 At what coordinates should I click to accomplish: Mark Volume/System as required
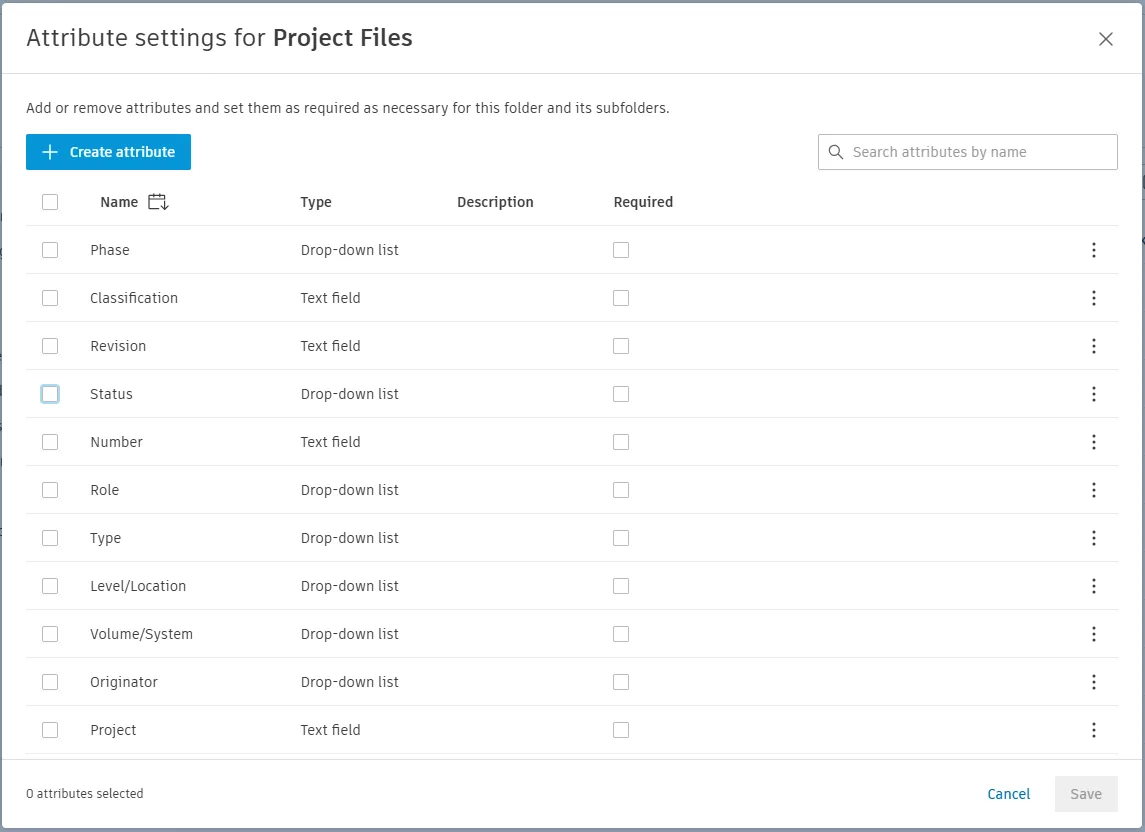pos(621,634)
